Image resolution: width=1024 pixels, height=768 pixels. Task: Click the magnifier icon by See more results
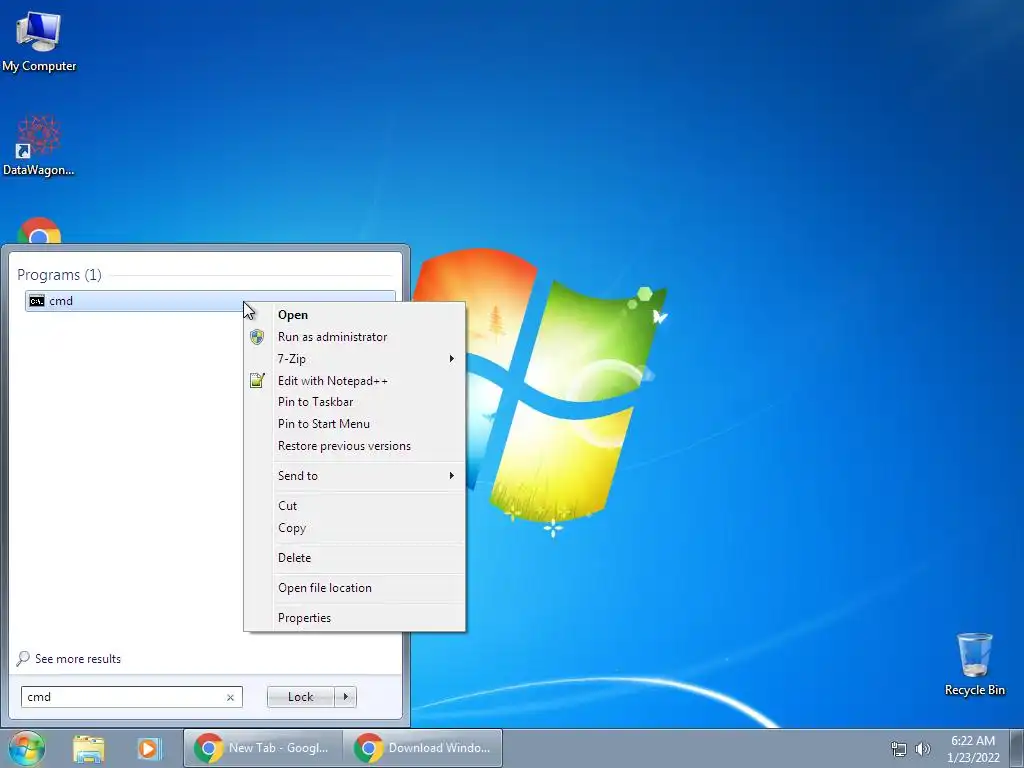23,658
